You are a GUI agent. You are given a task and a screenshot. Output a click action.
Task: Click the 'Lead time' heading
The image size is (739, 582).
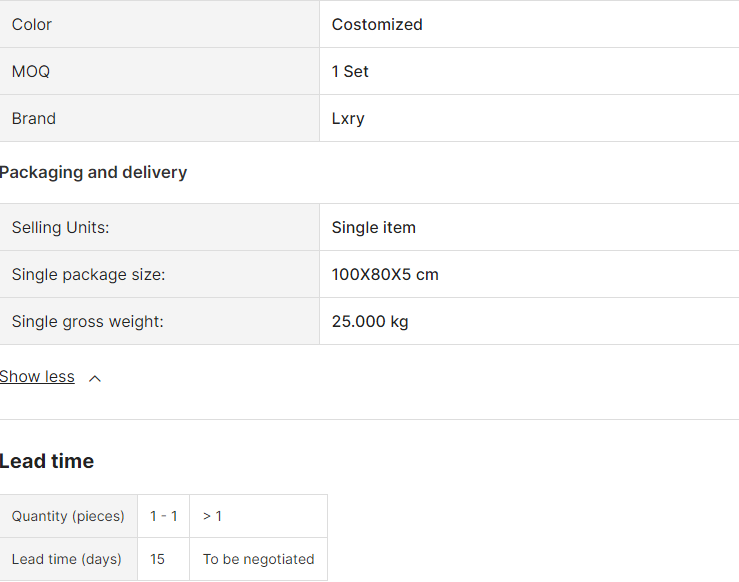pos(47,461)
